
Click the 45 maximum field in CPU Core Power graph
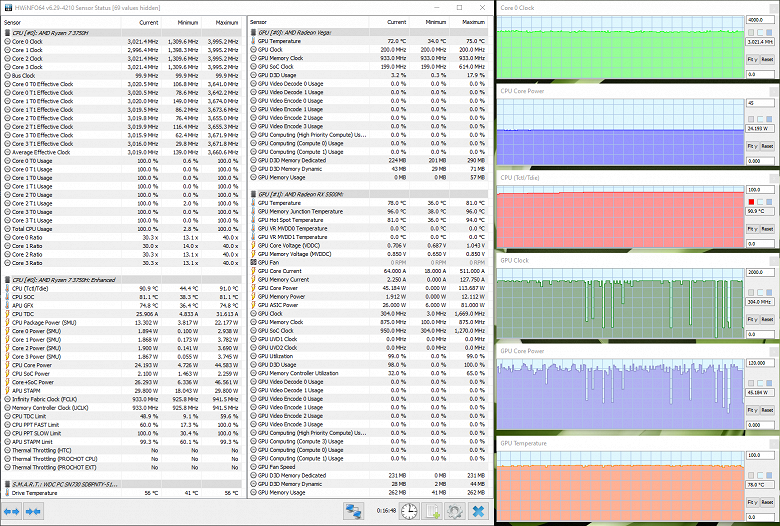point(760,103)
